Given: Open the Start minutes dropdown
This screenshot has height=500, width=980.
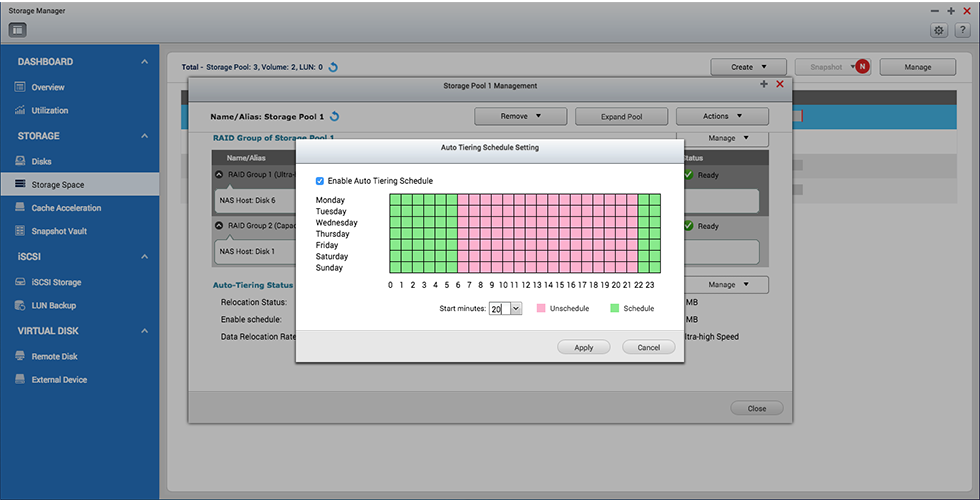Looking at the screenshot, I should tap(516, 309).
